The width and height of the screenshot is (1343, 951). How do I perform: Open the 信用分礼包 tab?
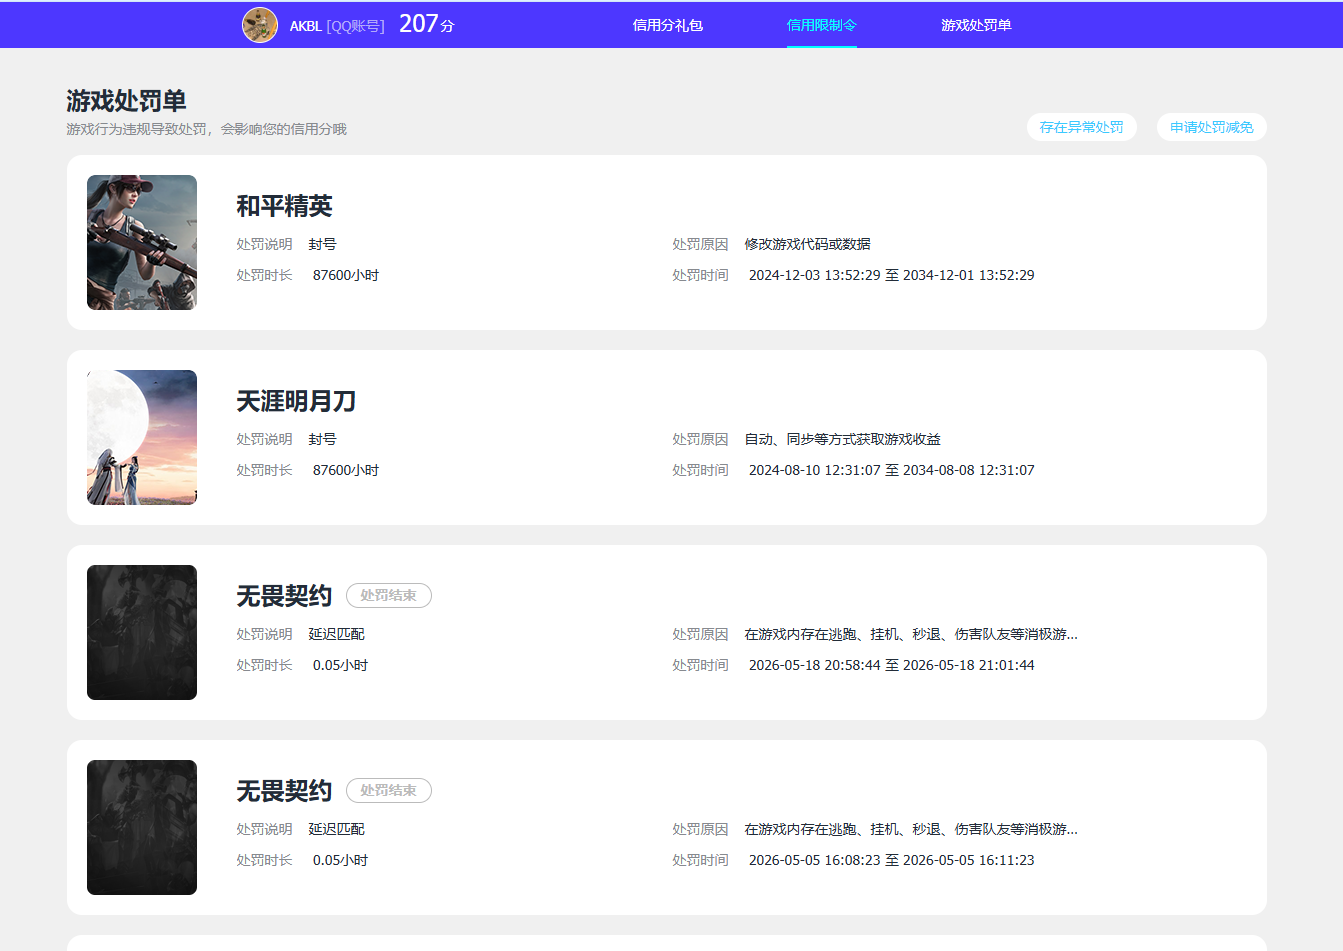(x=668, y=25)
